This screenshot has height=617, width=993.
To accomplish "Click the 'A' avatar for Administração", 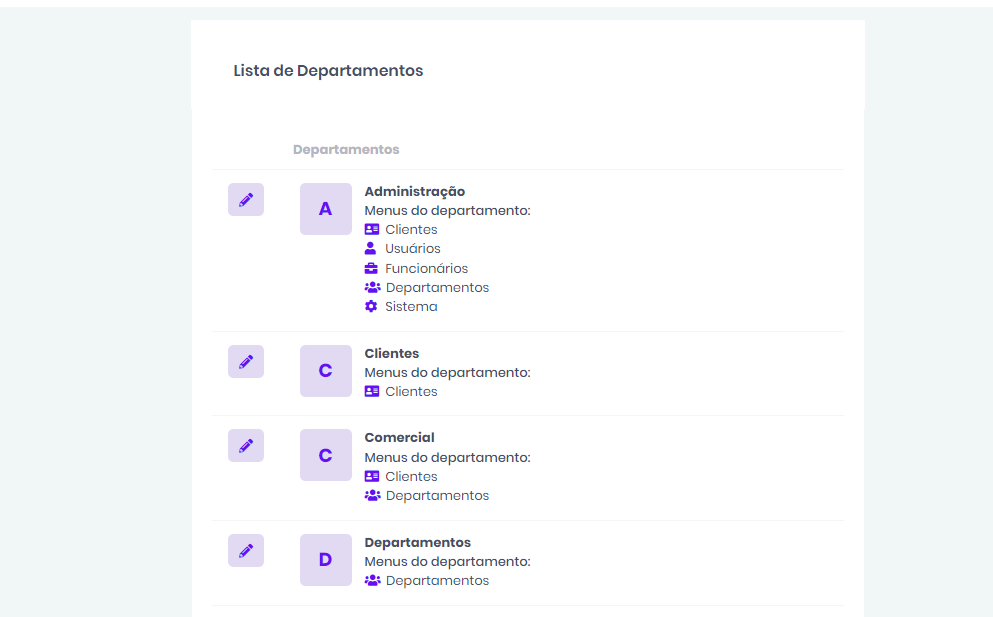I will point(325,209).
